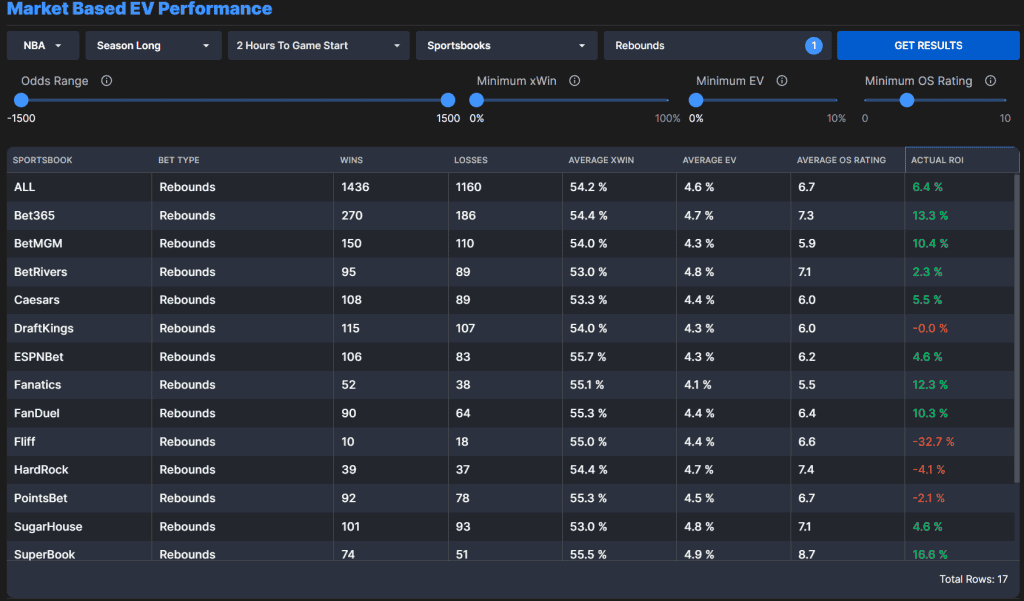The image size is (1024, 601).
Task: Sort by the SPORTSBOOK column header
Action: pos(79,160)
